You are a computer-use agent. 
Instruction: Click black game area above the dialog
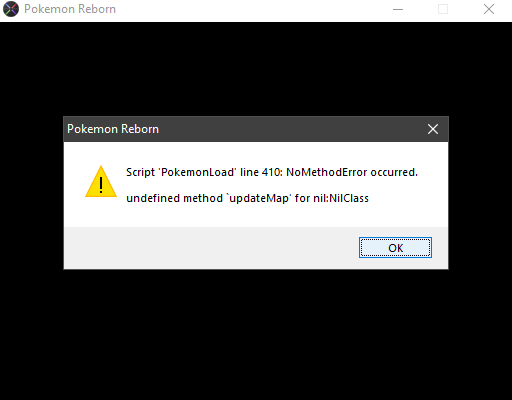point(256,69)
